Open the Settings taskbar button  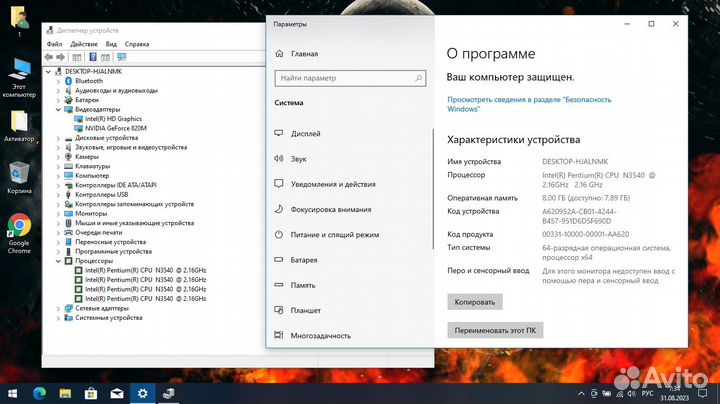point(143,393)
